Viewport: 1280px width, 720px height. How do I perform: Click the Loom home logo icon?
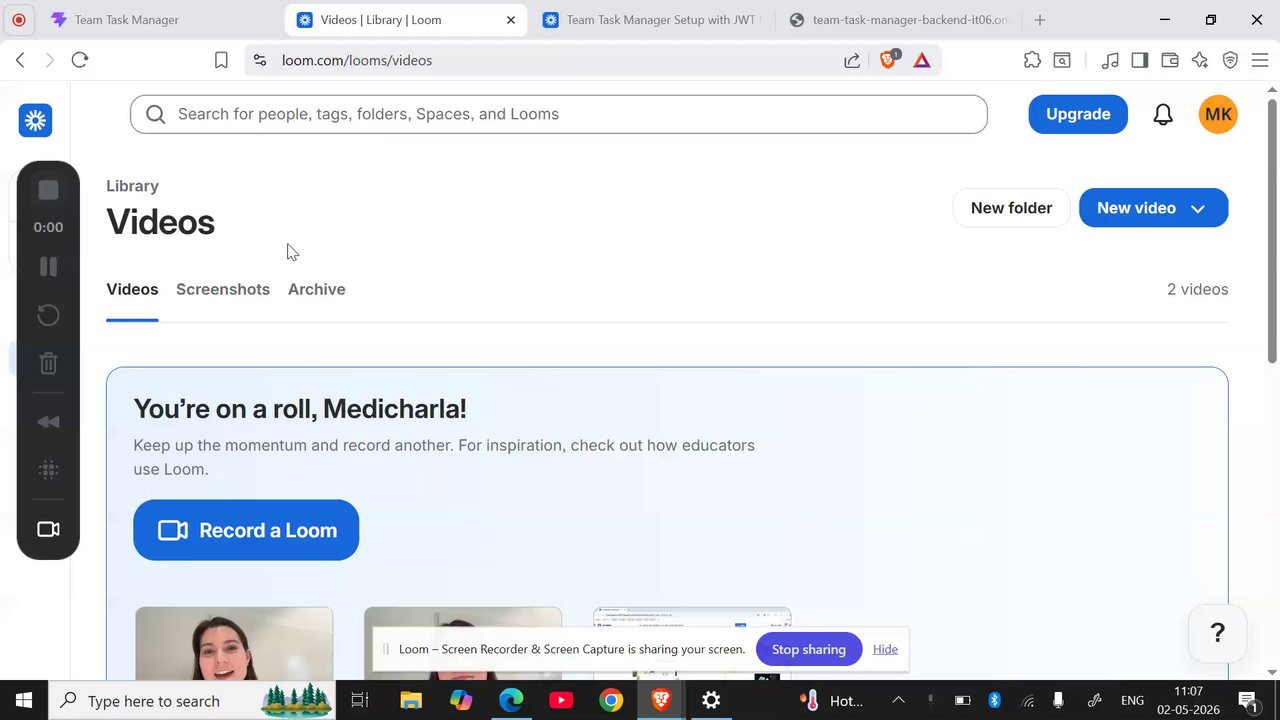click(x=35, y=120)
